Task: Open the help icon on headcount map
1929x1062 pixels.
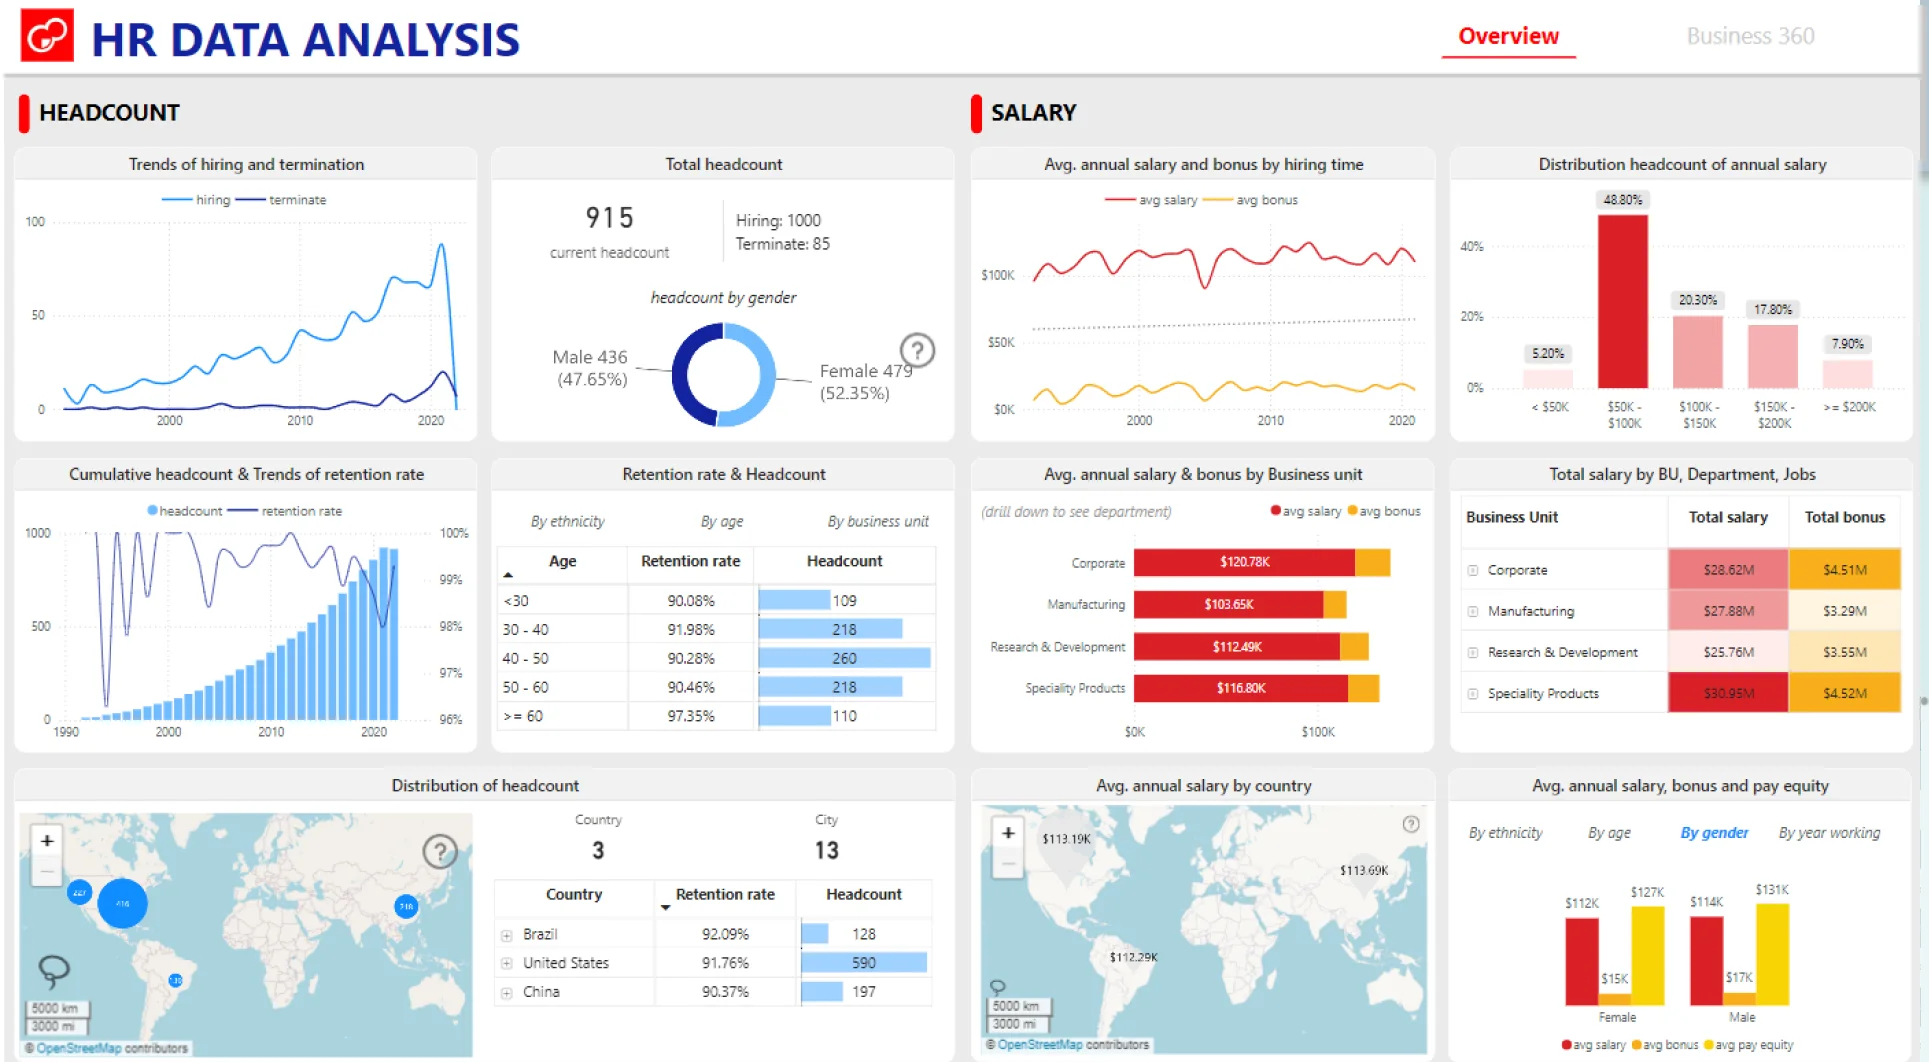Action: pos(440,851)
